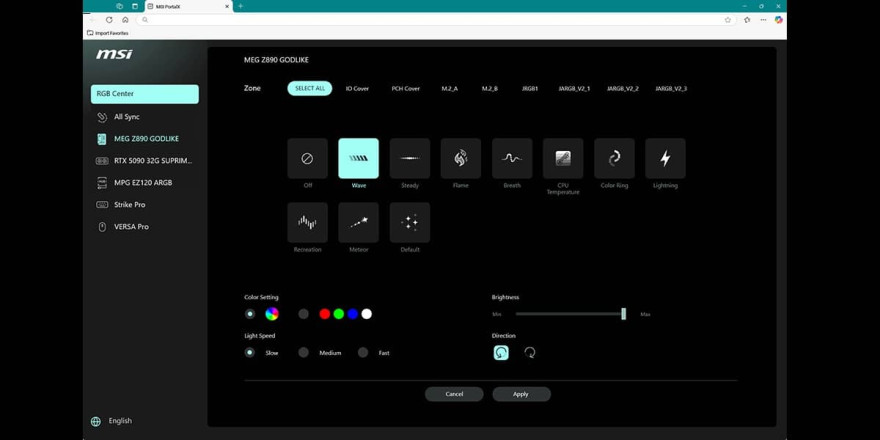Select the JARGB_V2_3 zone
The image size is (880, 440).
click(x=671, y=89)
